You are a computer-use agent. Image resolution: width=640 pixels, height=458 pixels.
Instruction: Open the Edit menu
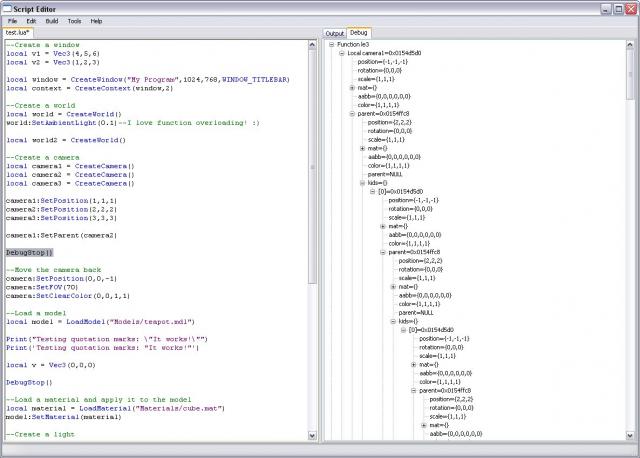point(31,20)
